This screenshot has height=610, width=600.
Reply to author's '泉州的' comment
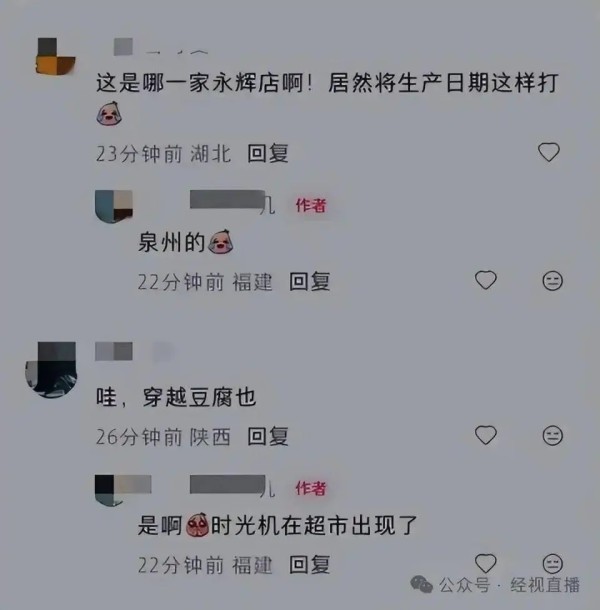[x=310, y=281]
